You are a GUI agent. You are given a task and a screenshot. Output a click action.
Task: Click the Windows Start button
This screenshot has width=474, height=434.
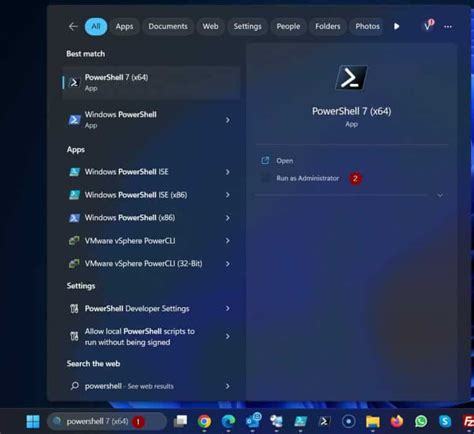(x=33, y=421)
